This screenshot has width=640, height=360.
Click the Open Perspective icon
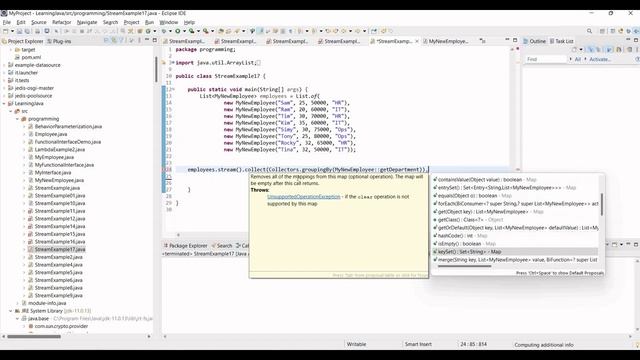[602, 31]
